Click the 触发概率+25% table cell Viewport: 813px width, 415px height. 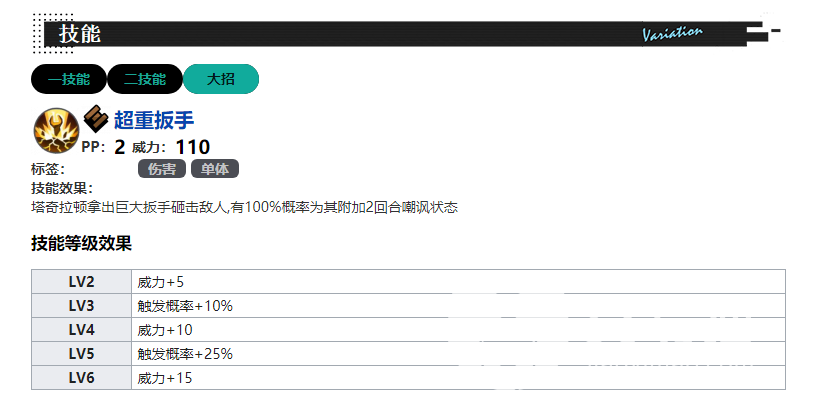tap(185, 354)
